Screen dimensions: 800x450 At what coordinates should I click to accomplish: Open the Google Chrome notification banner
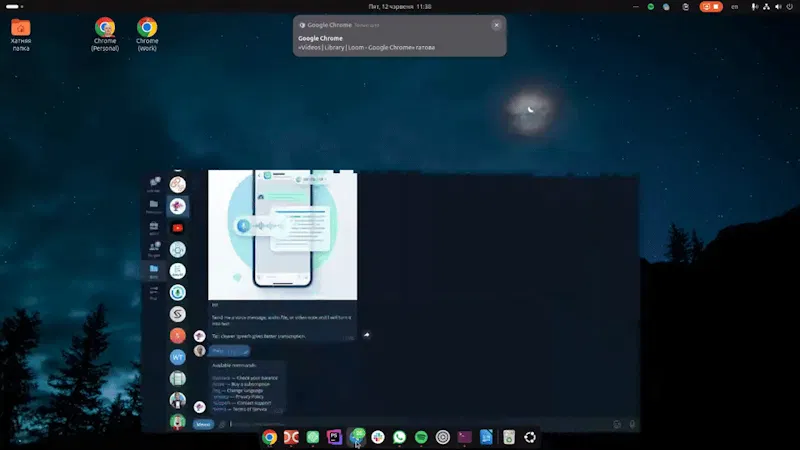(399, 36)
